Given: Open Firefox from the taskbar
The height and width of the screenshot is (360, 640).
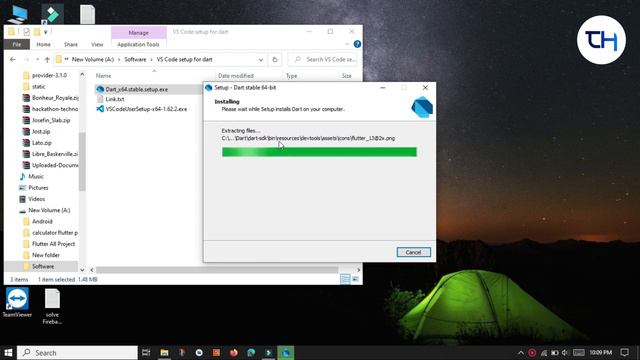Looking at the screenshot, I should click(233, 353).
